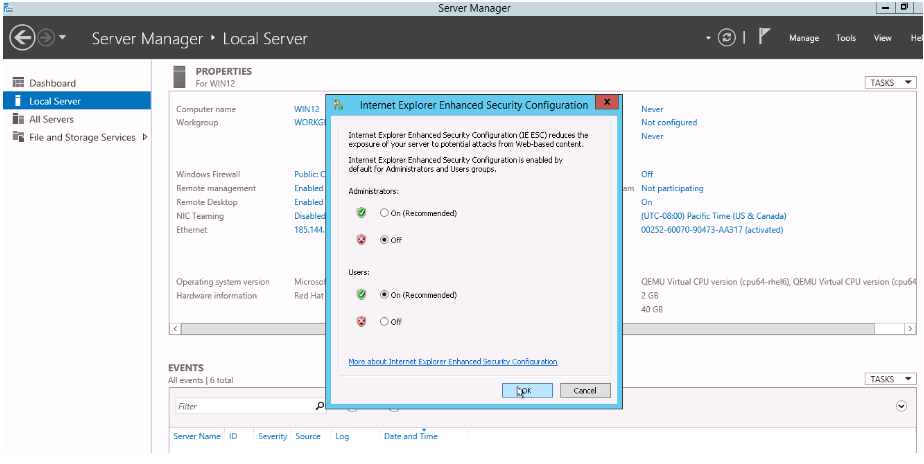Sort events by Source column

(x=308, y=436)
